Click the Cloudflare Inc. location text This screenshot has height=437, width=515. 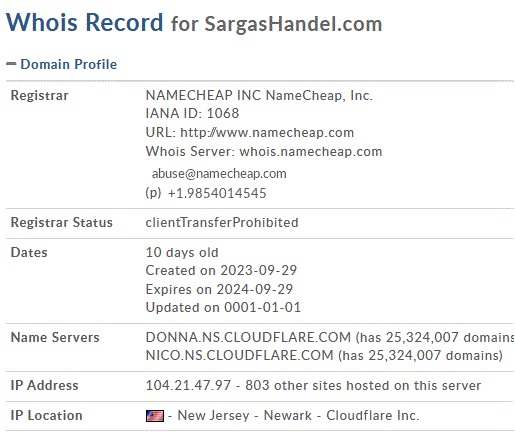(x=372, y=416)
